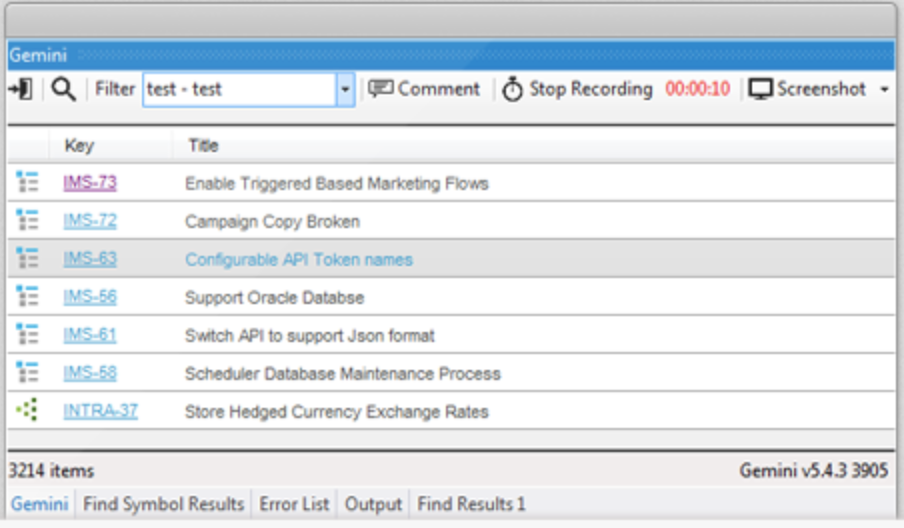This screenshot has height=528, width=904.
Task: Select 'Support Oracle Databse' title
Action: pyautogui.click(x=274, y=297)
